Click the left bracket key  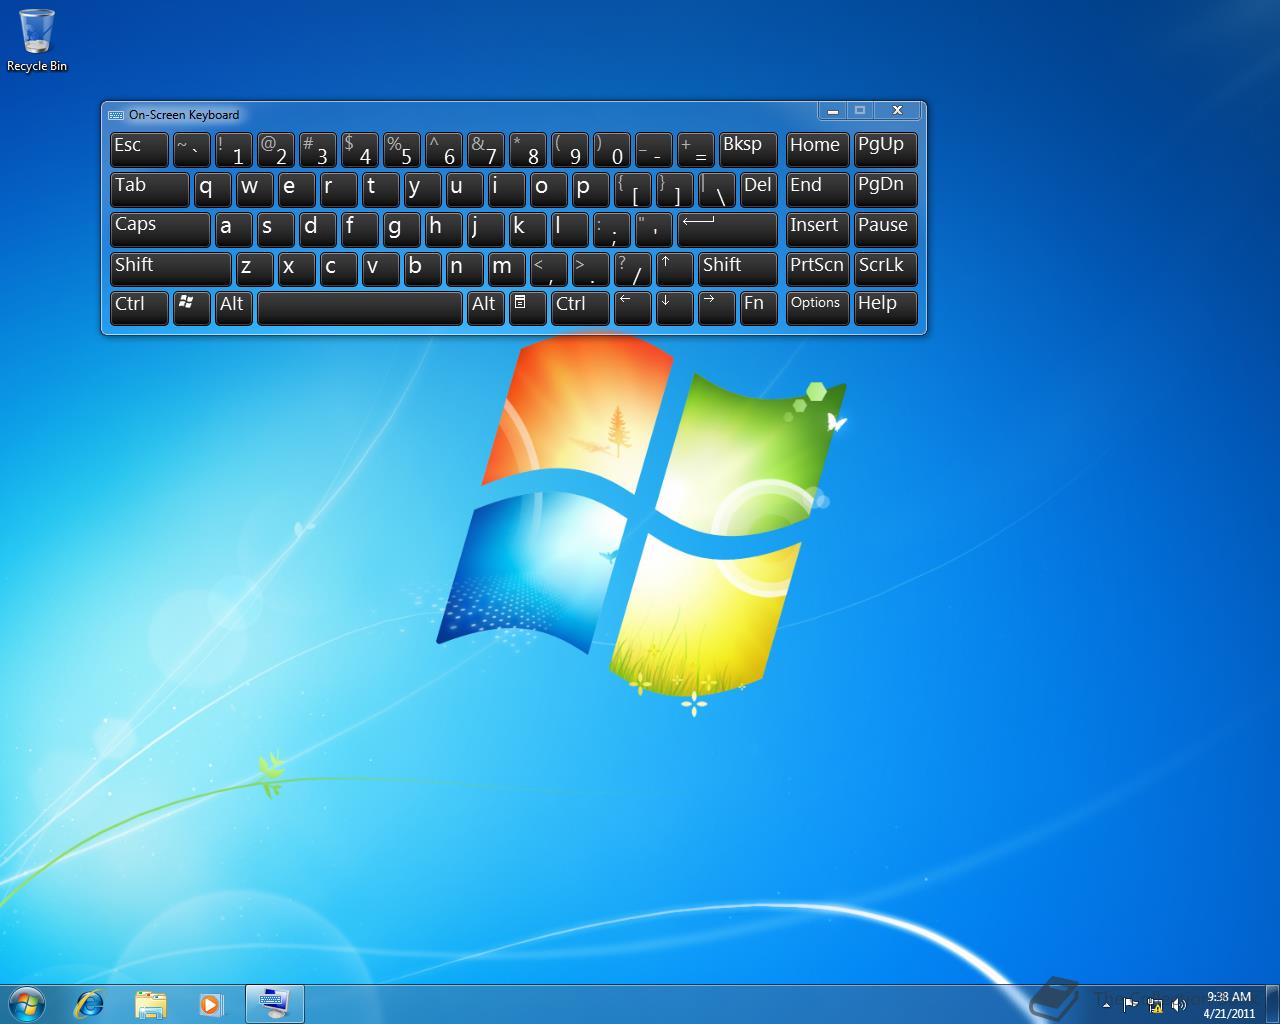[x=632, y=189]
